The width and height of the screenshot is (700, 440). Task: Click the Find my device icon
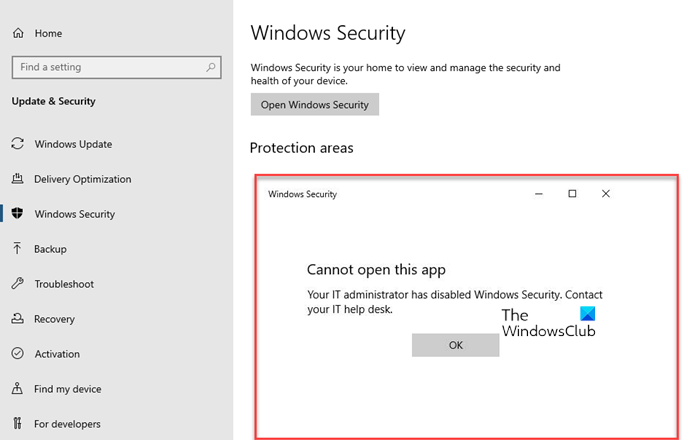pyautogui.click(x=18, y=389)
